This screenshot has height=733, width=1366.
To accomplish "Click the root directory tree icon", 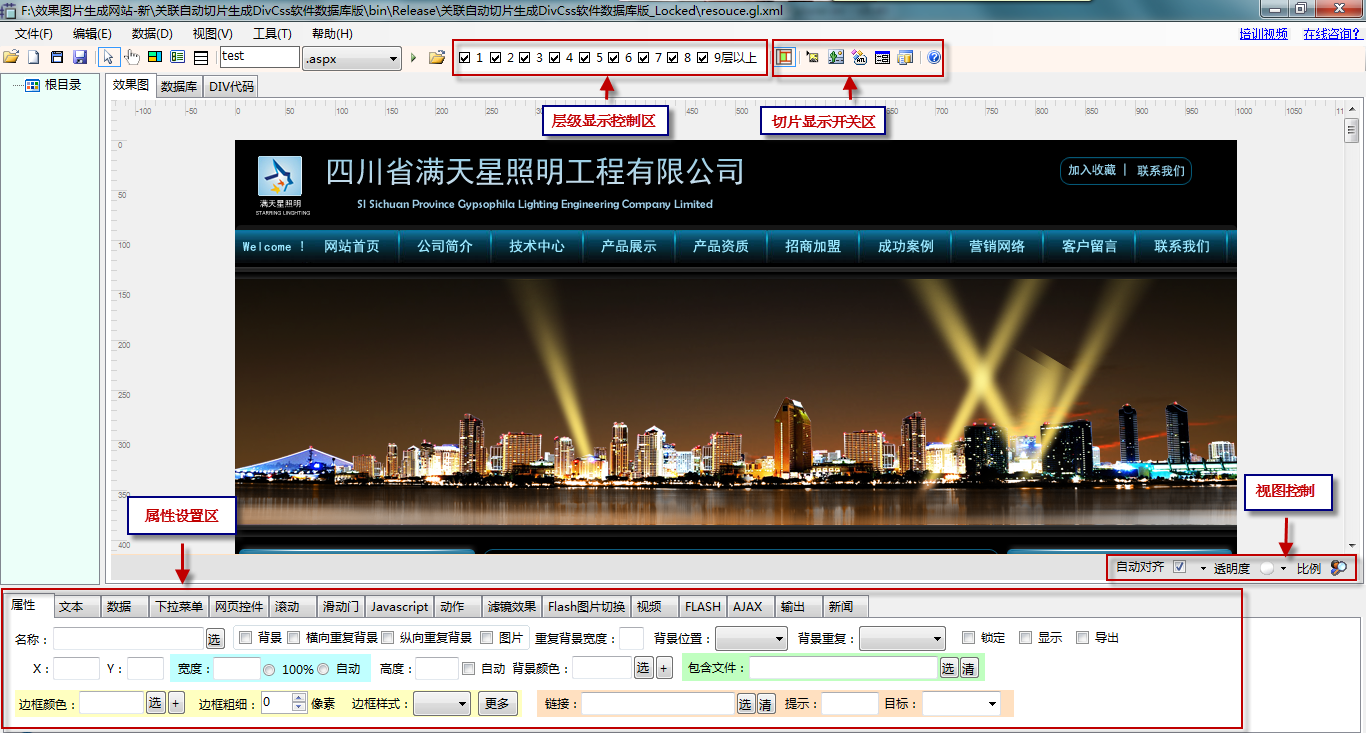I will (32, 86).
